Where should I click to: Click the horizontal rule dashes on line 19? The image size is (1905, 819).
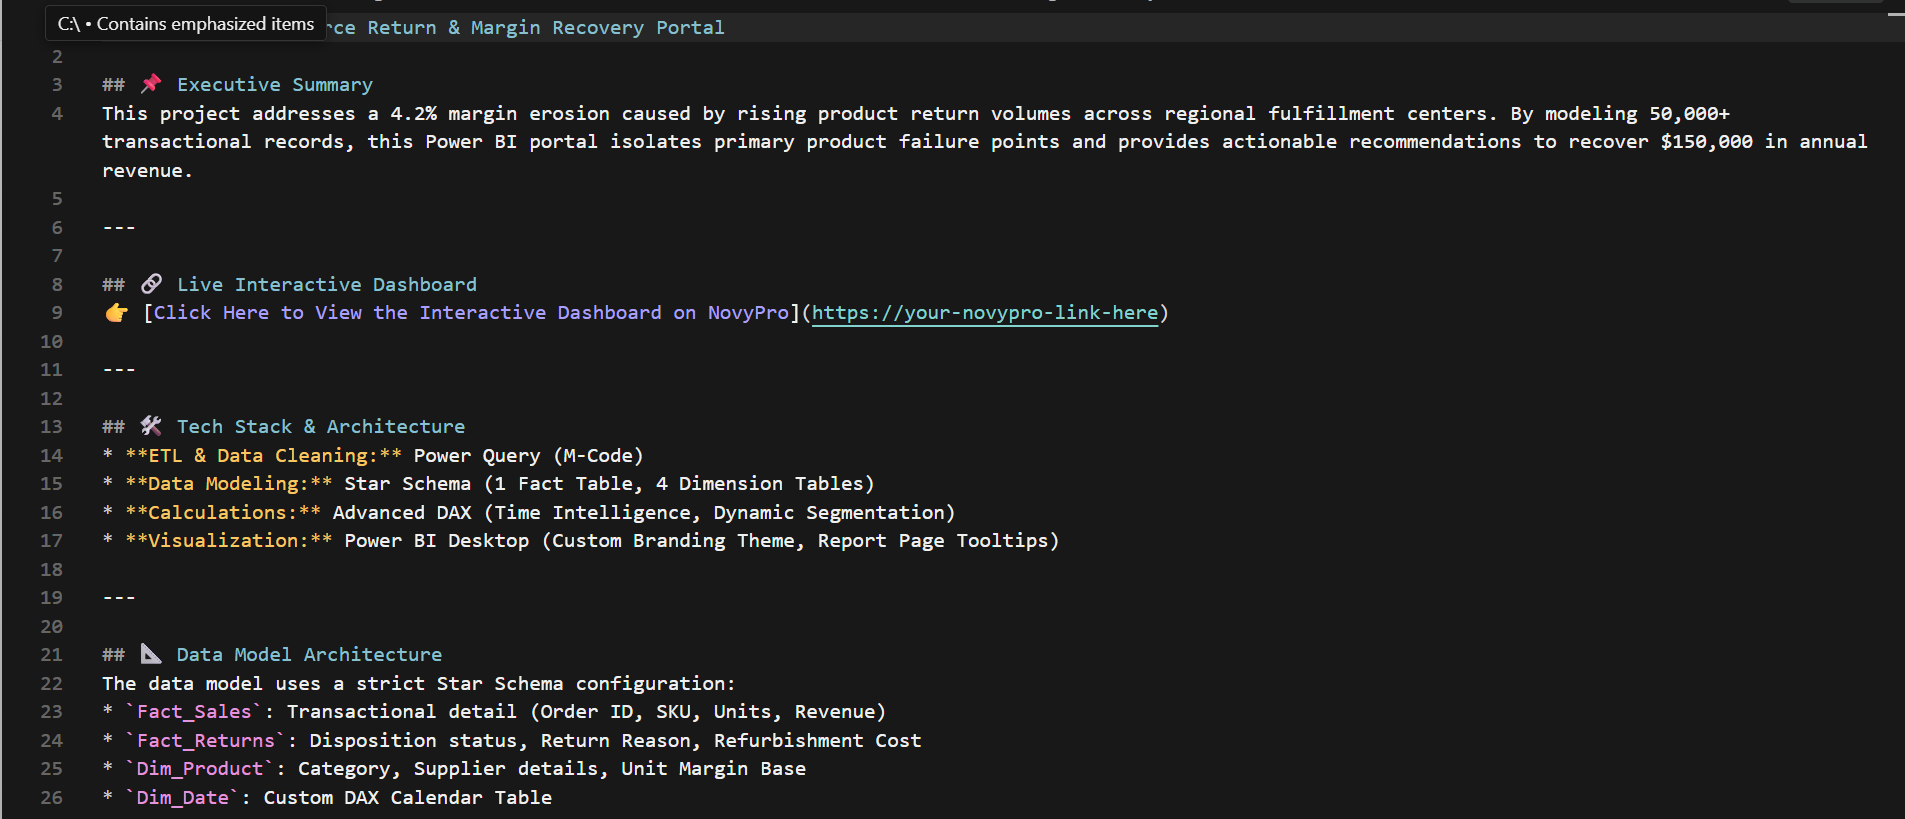tap(119, 598)
